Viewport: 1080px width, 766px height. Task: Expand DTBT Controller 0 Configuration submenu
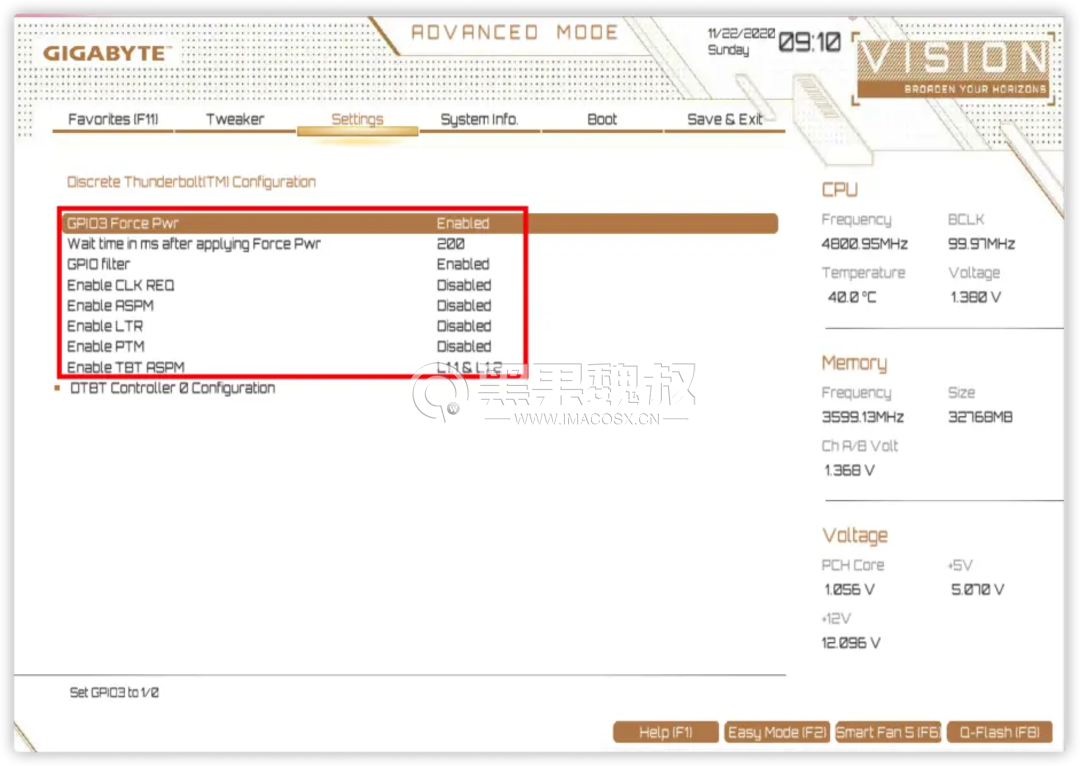pos(172,388)
